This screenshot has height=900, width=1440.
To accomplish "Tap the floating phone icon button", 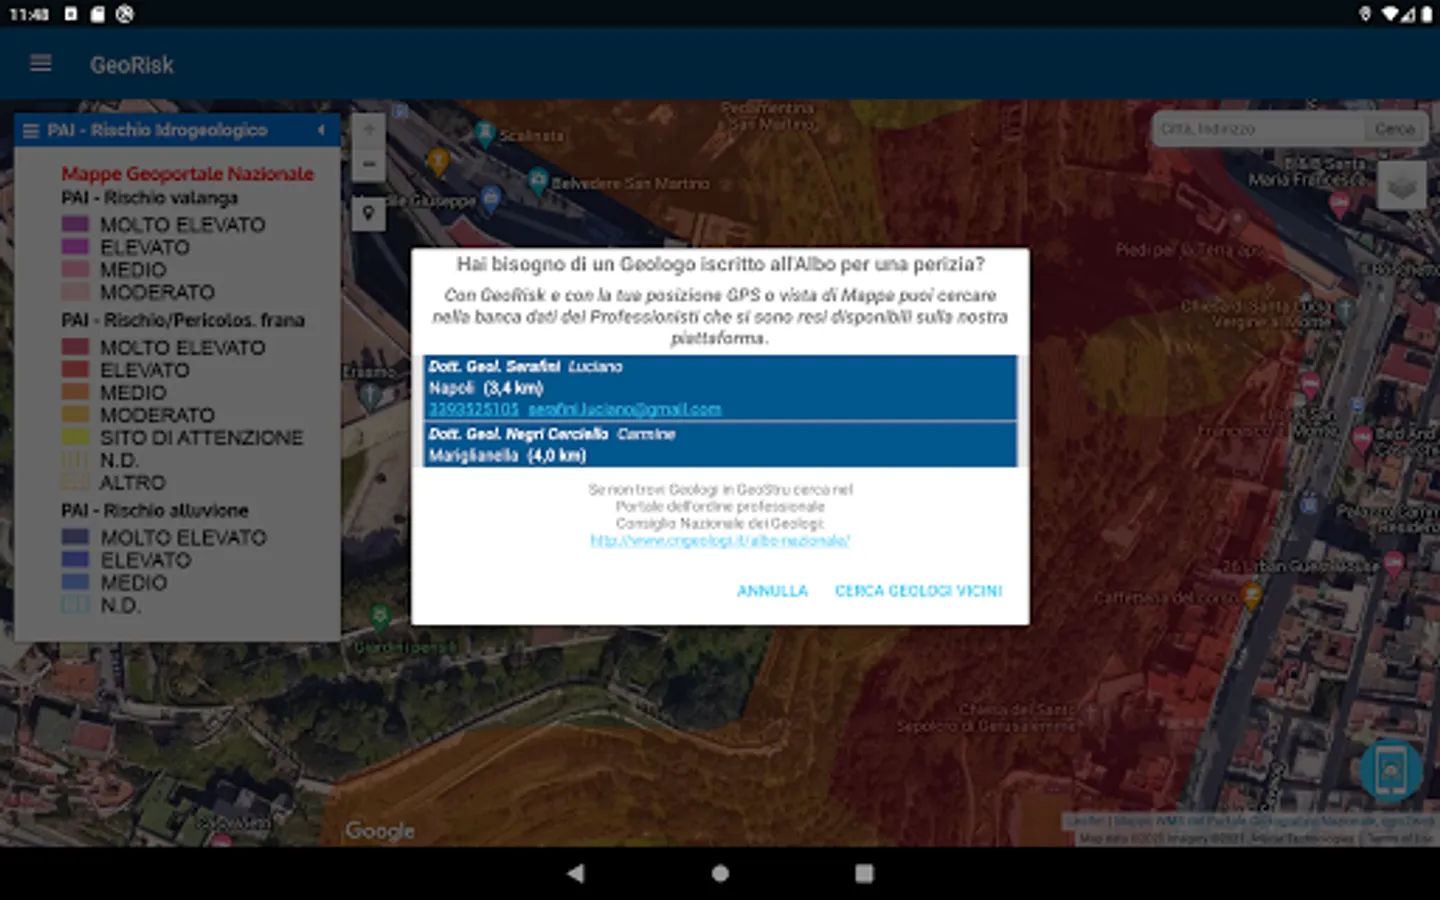I will [1391, 771].
